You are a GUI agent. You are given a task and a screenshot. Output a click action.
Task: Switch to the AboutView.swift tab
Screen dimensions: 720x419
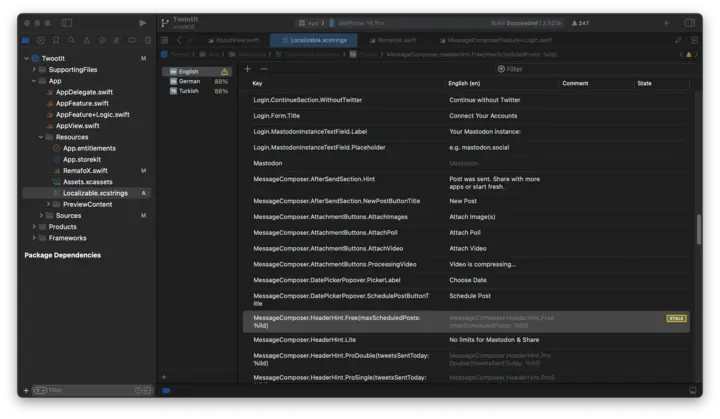coord(234,40)
